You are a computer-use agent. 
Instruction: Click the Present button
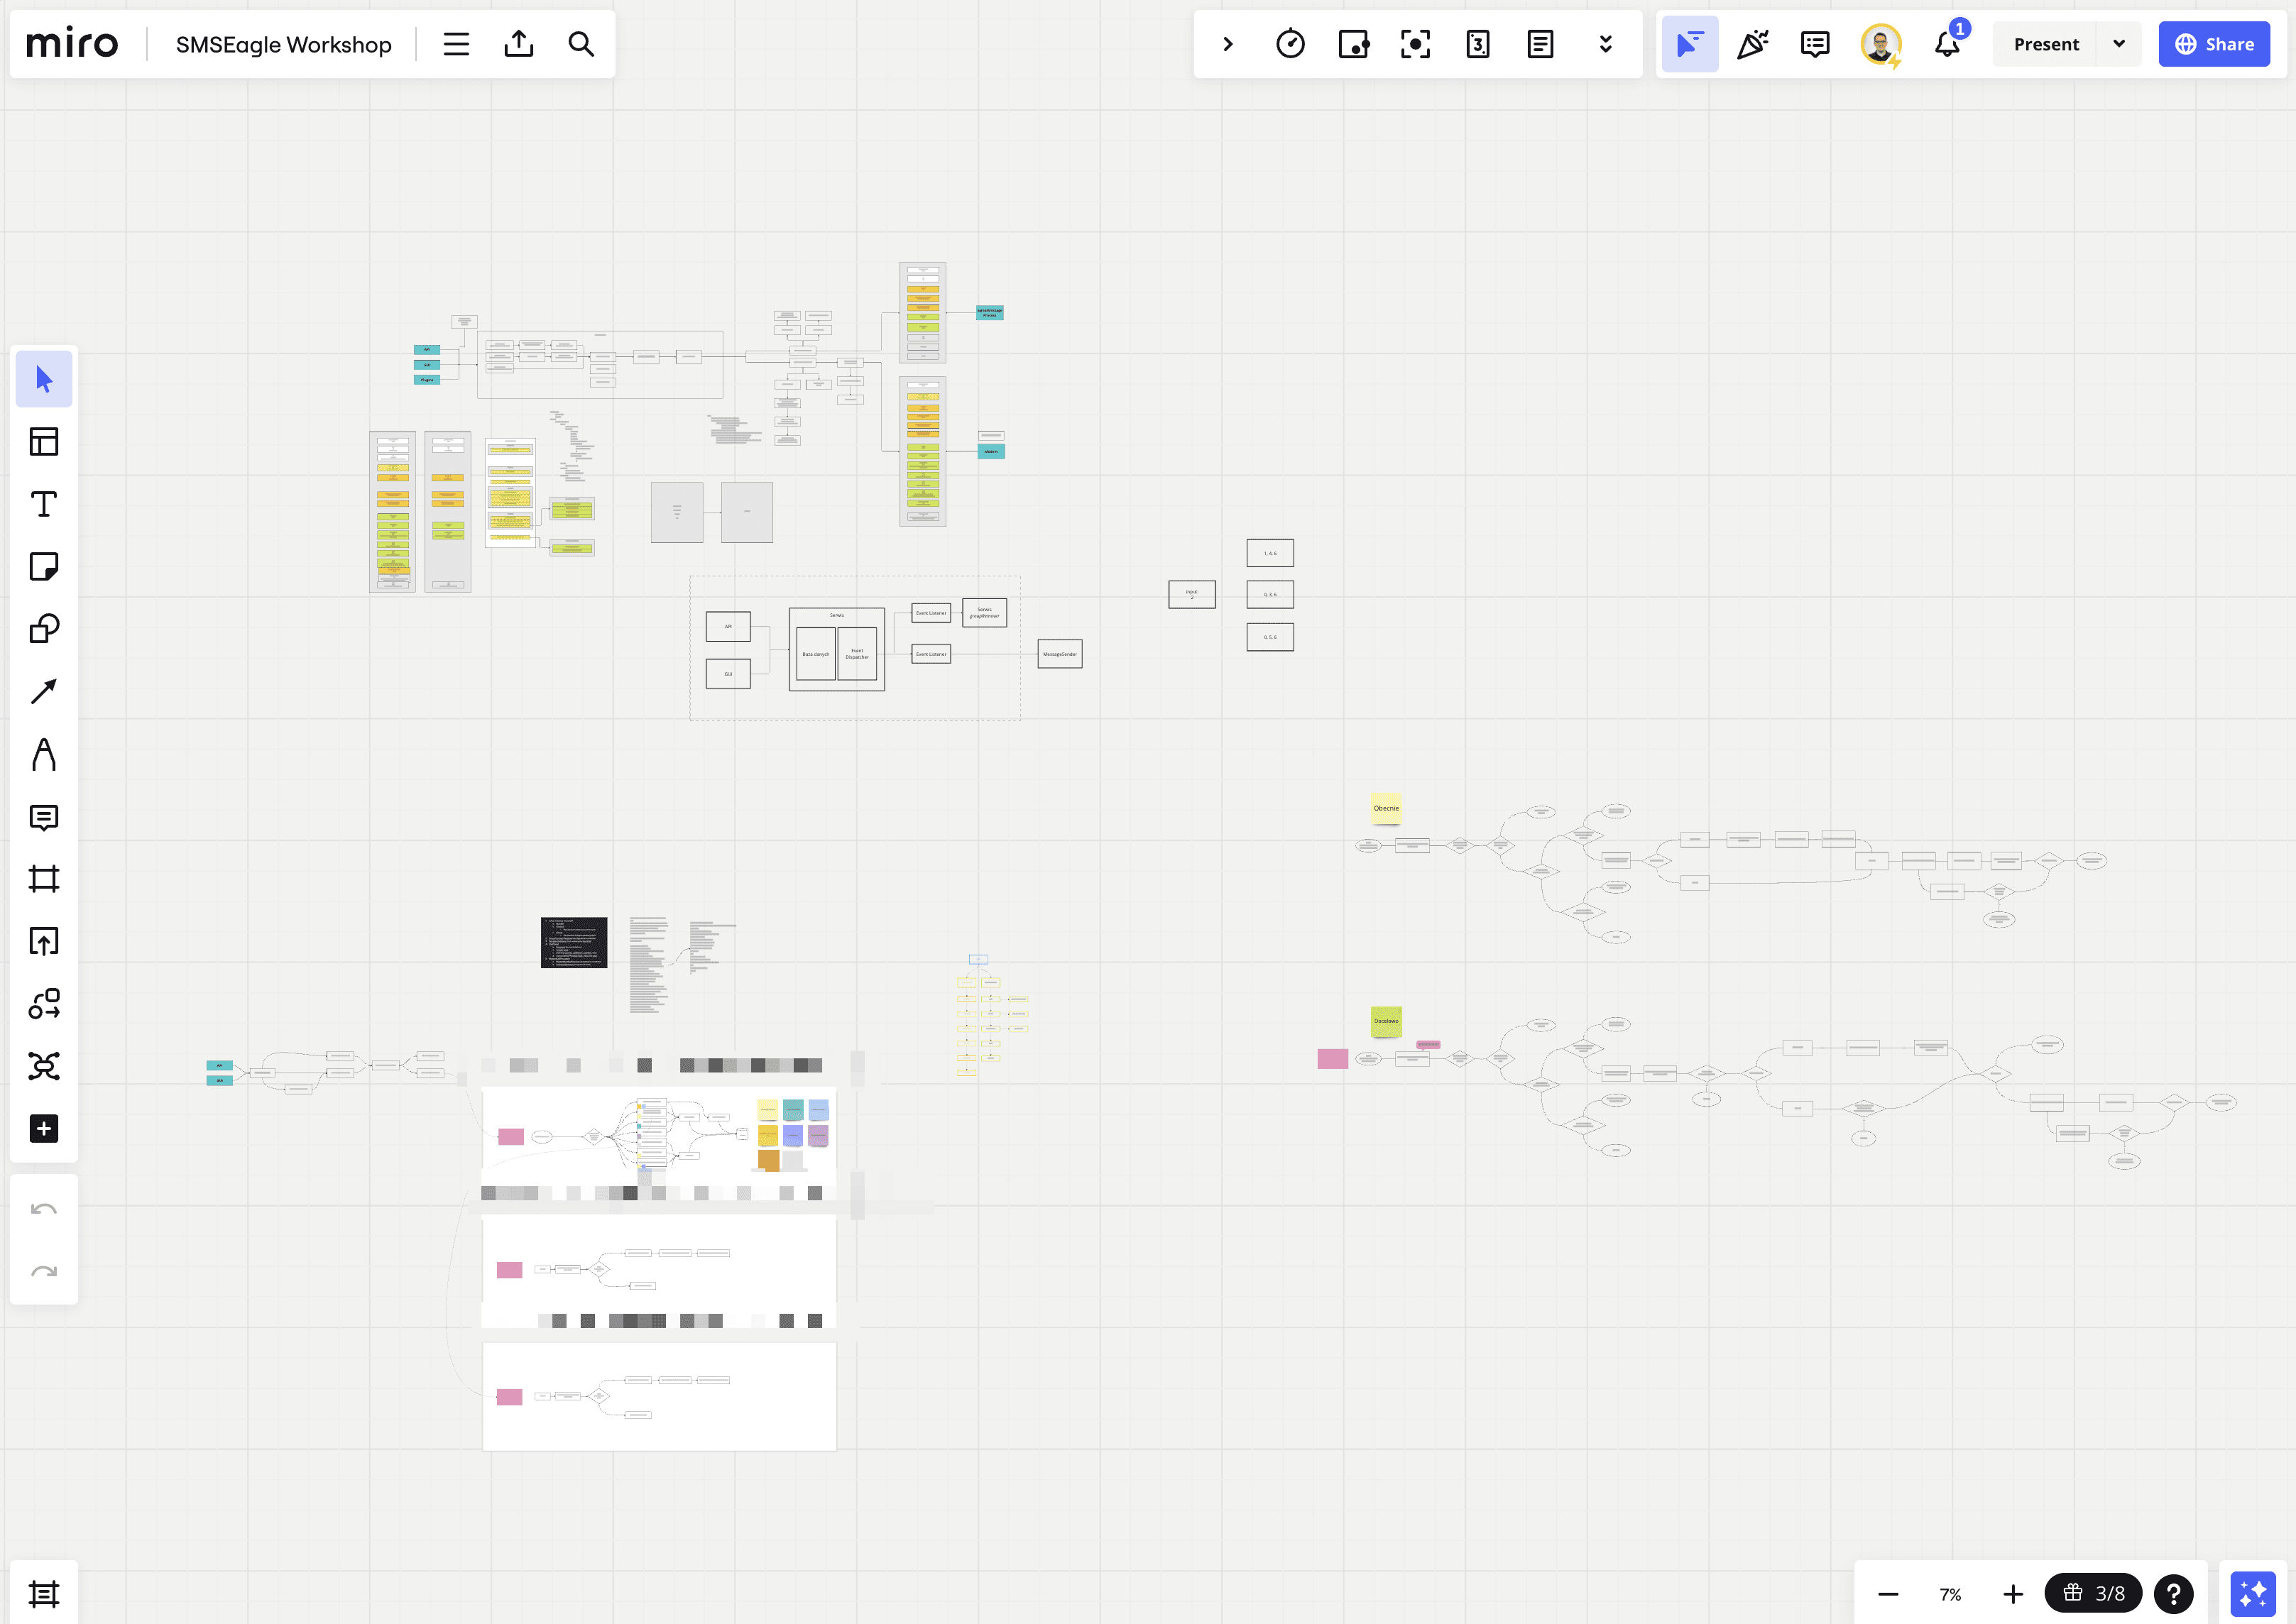coord(2045,44)
